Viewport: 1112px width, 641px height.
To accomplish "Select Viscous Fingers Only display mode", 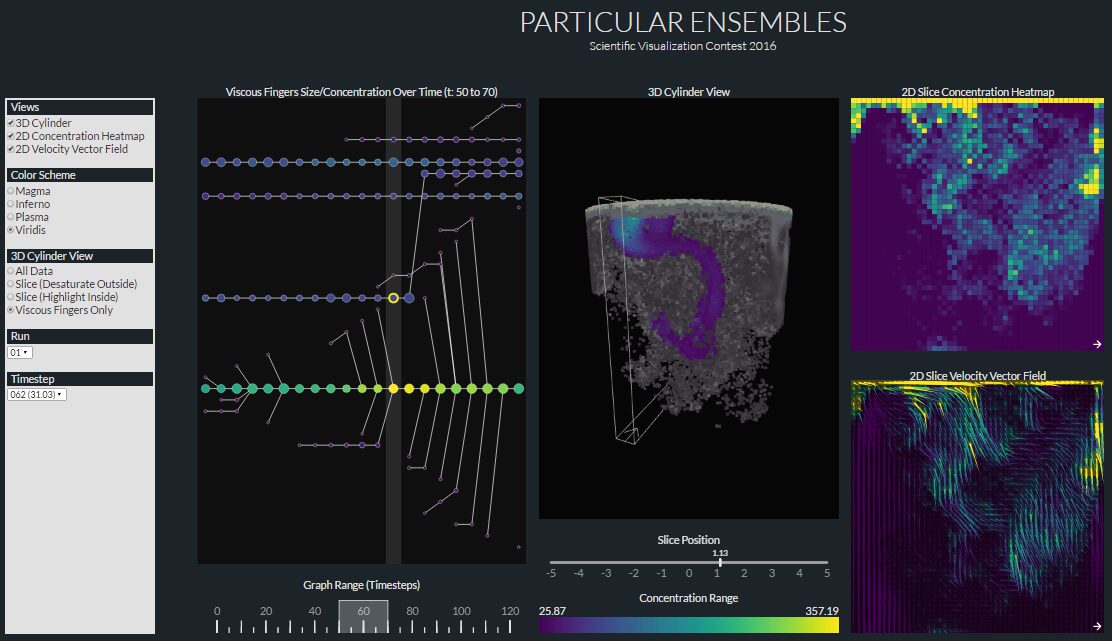I will (10, 311).
